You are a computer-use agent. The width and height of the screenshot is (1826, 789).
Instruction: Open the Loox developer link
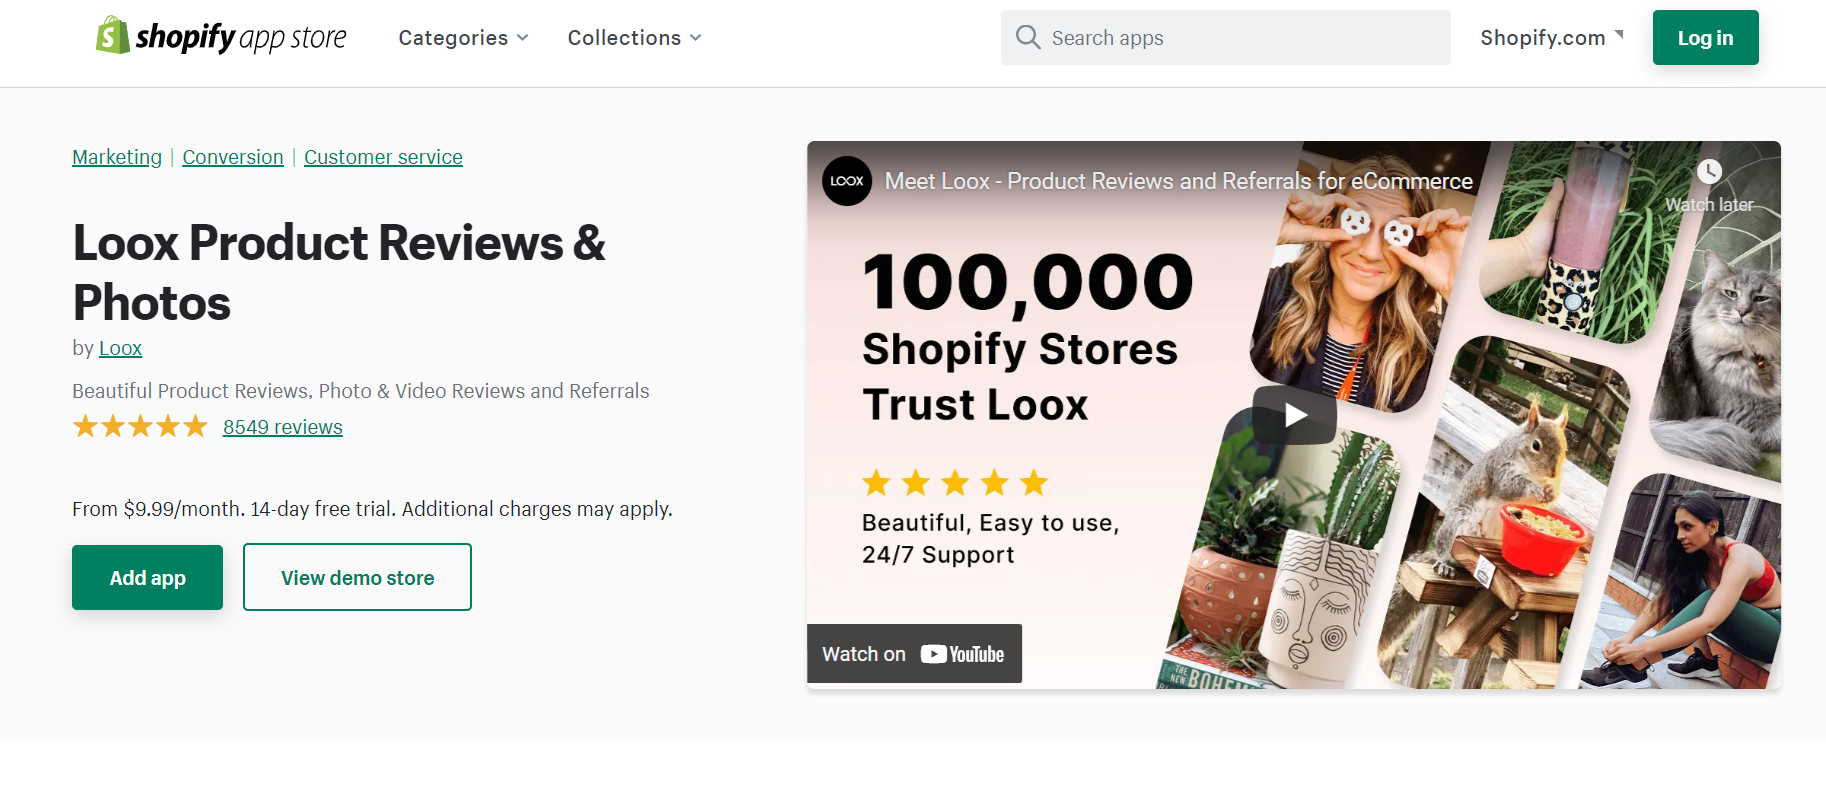(x=120, y=348)
